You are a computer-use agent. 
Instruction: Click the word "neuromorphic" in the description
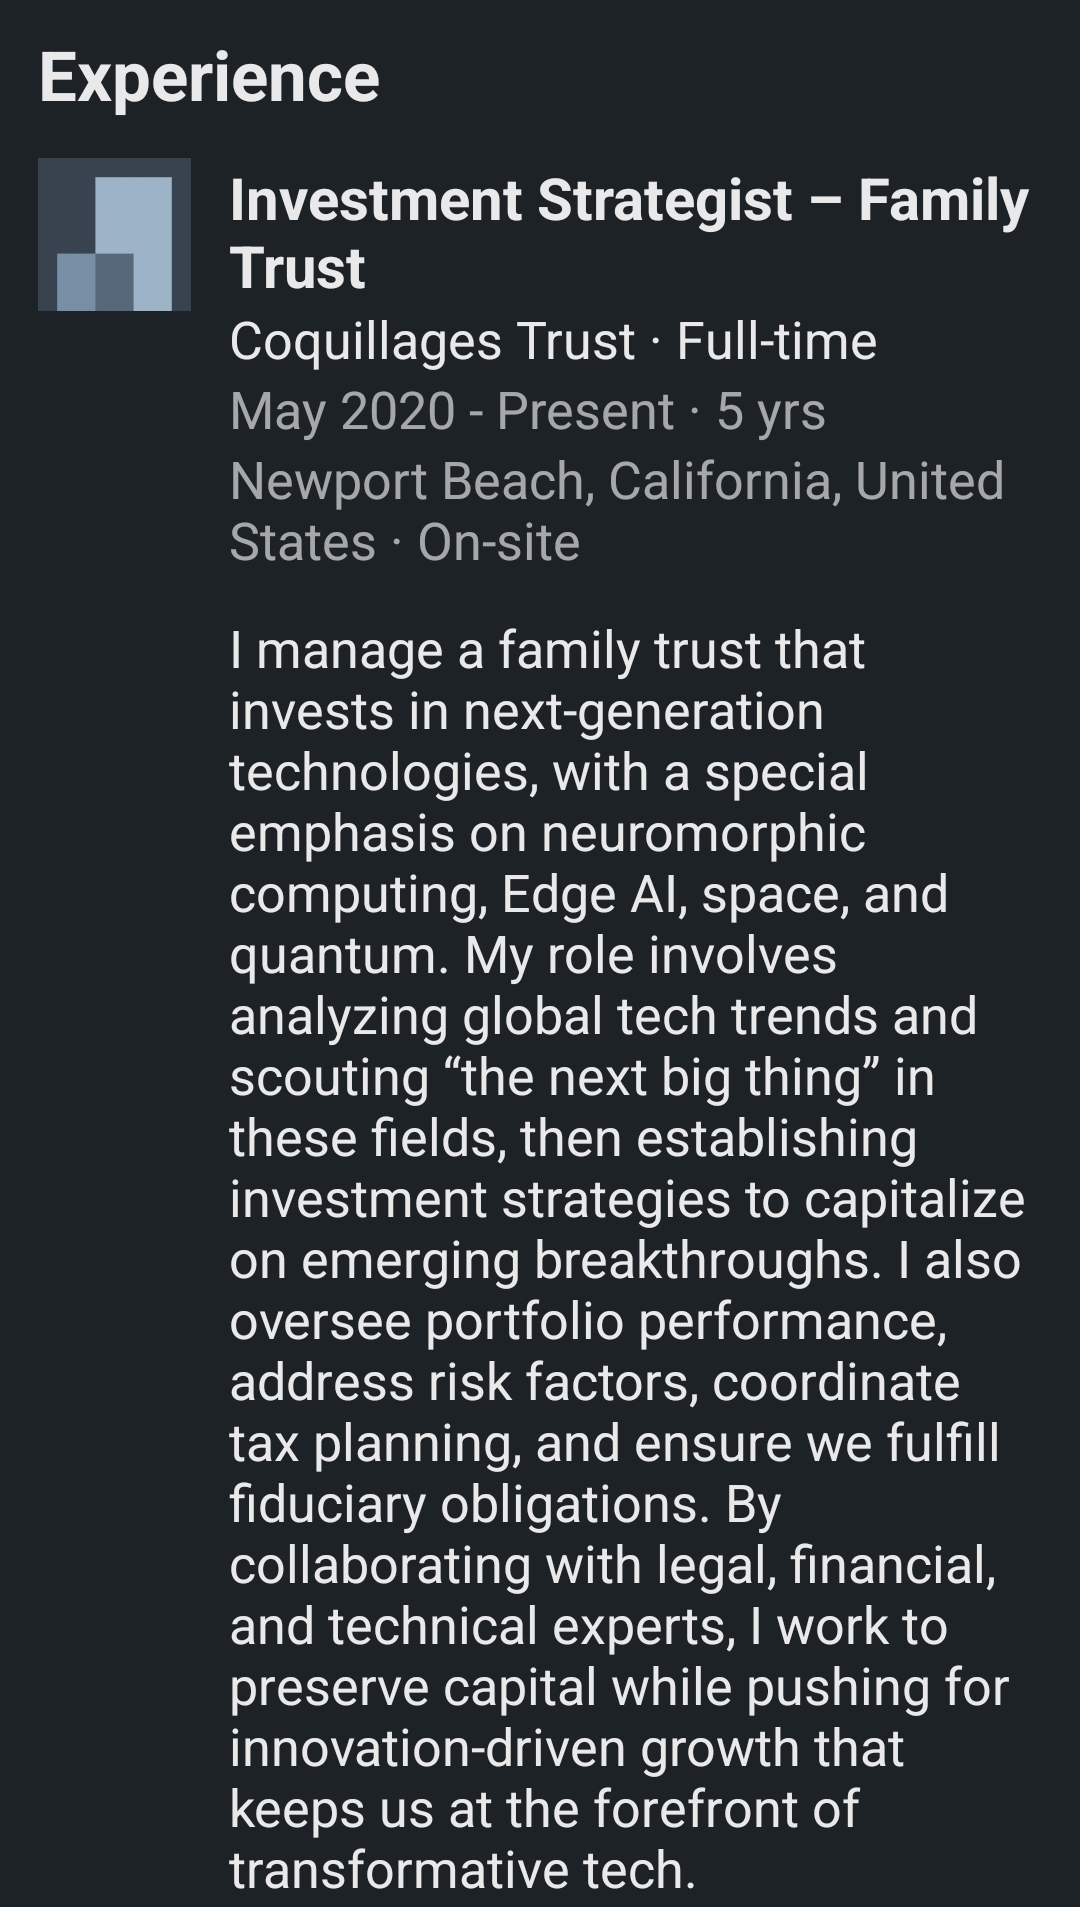click(703, 834)
